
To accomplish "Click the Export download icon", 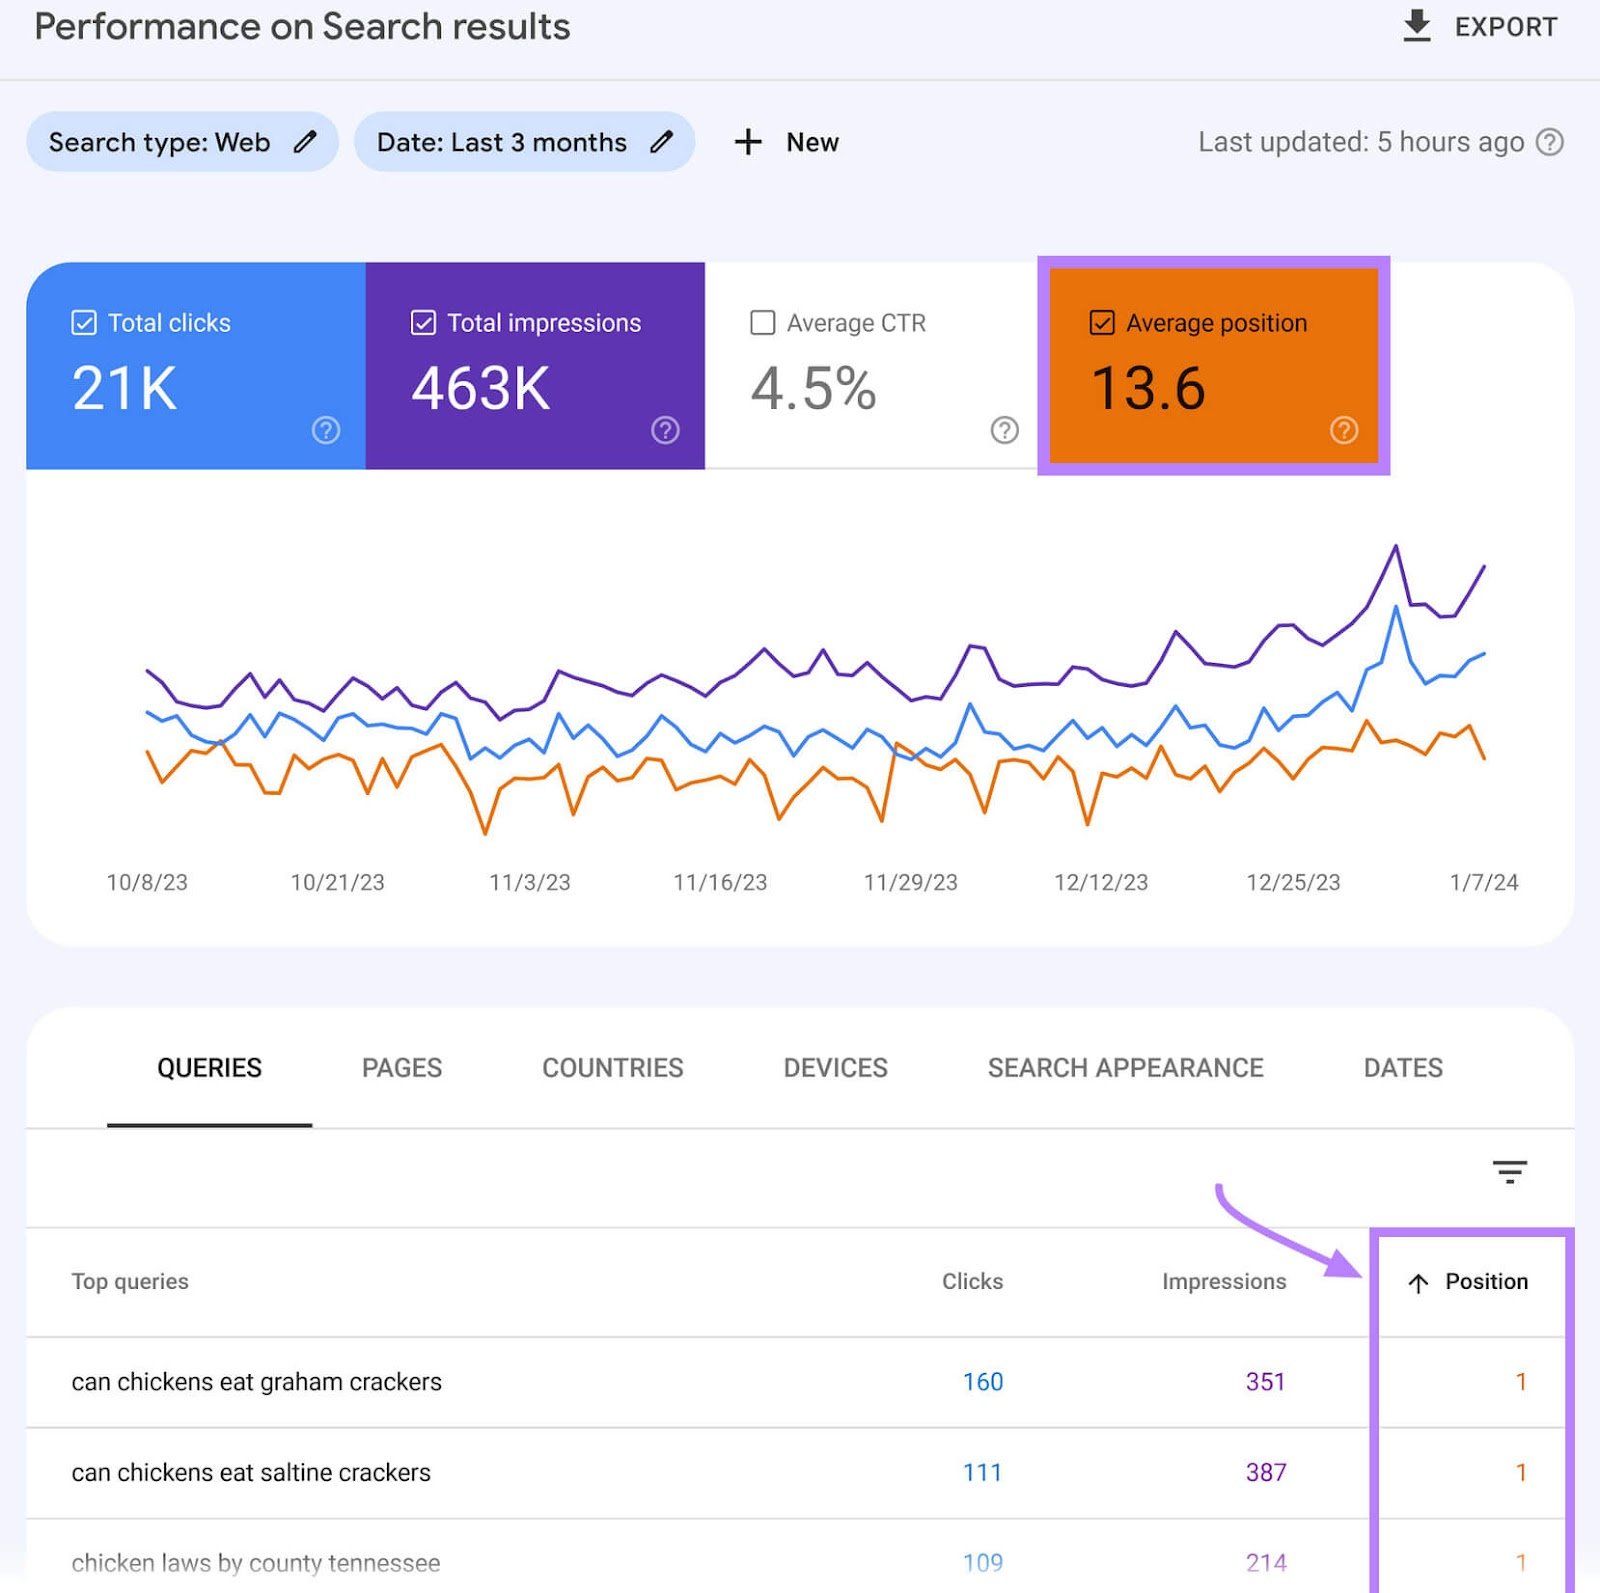I will tap(1417, 26).
